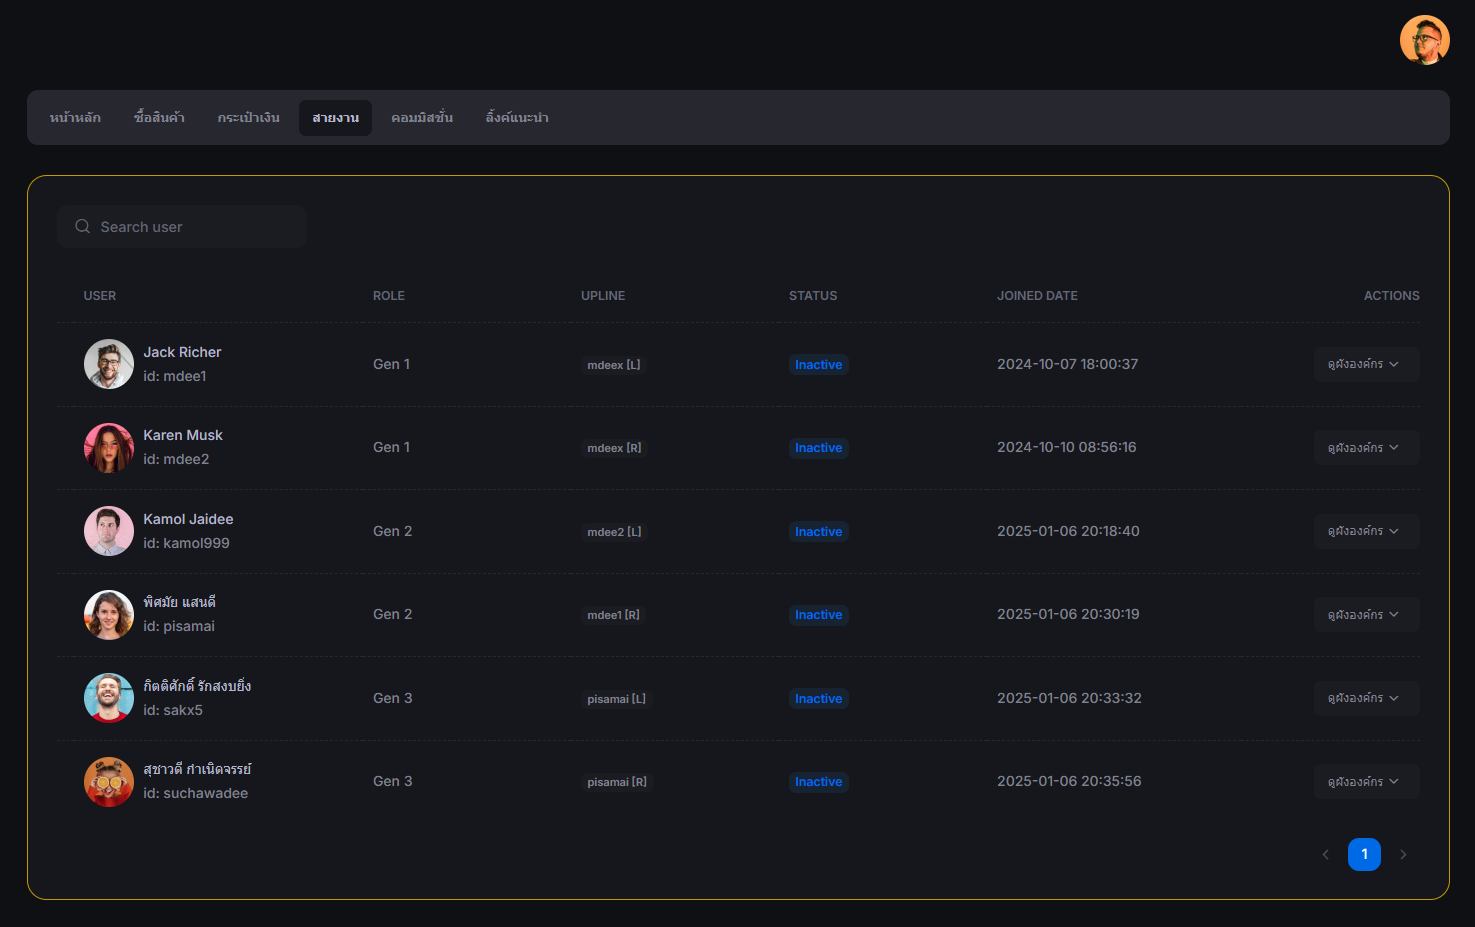Click the Inactive status badge for Kamol Jaidee
Image resolution: width=1475 pixels, height=927 pixels.
coord(818,532)
